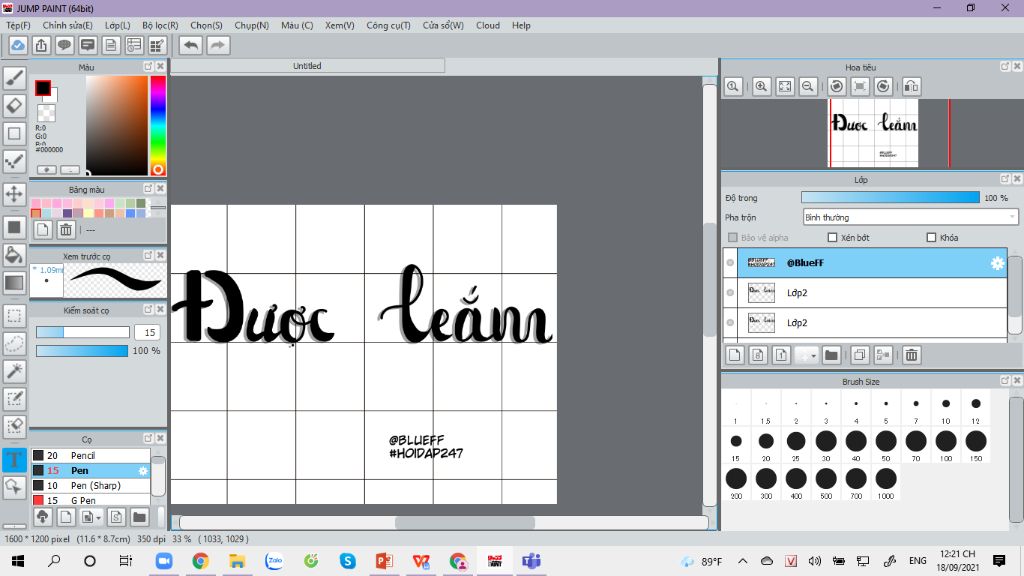
Task: Toggle the Bảo vệ alpha checkbox
Action: coord(733,238)
